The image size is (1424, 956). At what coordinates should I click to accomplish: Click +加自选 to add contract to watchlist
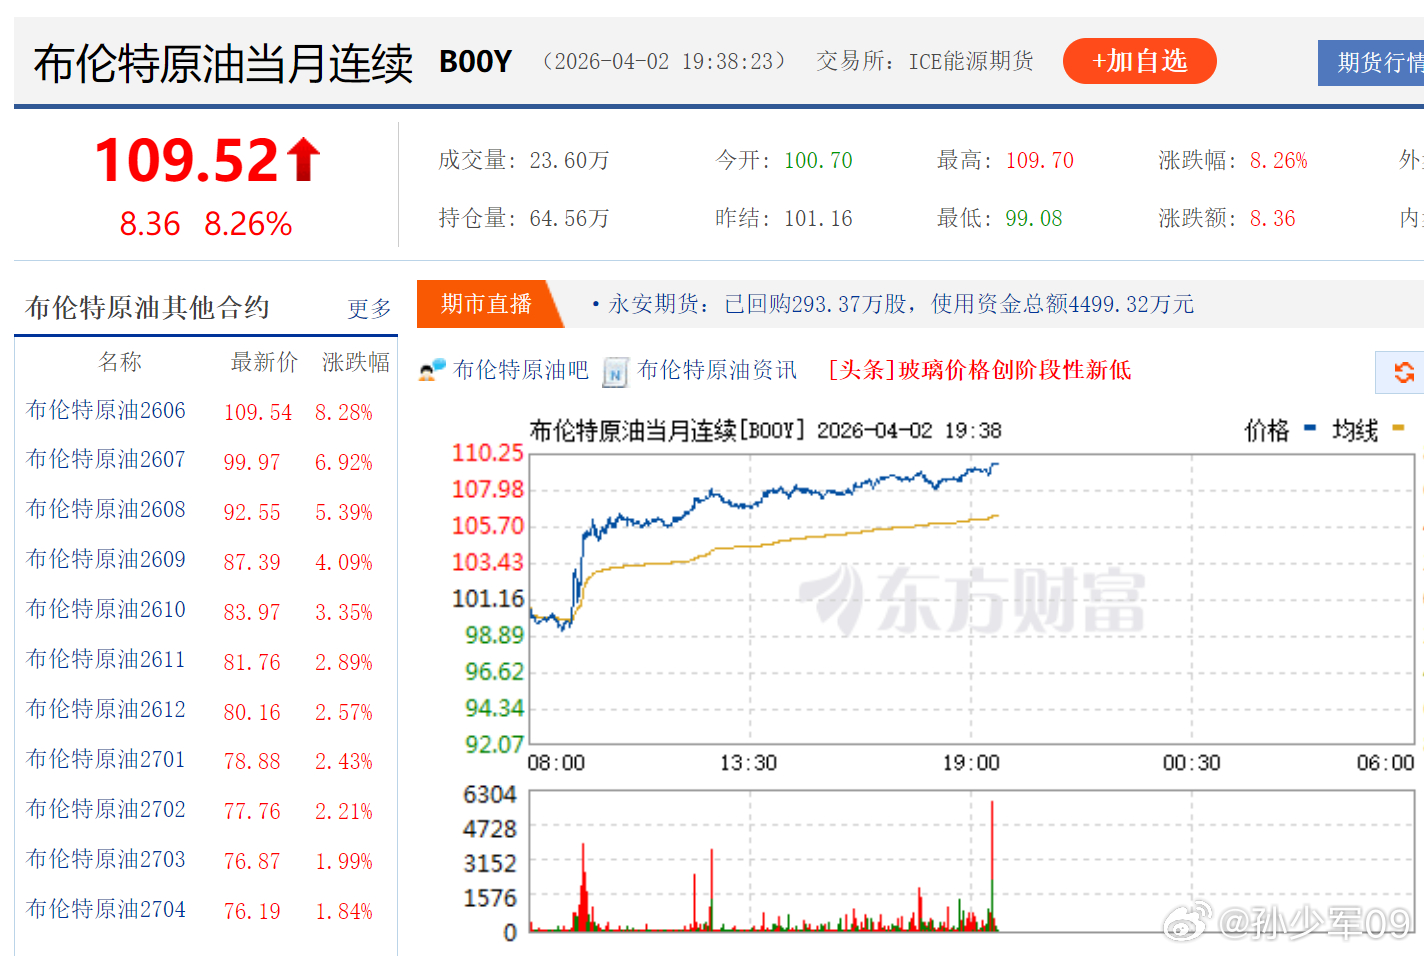click(x=1139, y=60)
